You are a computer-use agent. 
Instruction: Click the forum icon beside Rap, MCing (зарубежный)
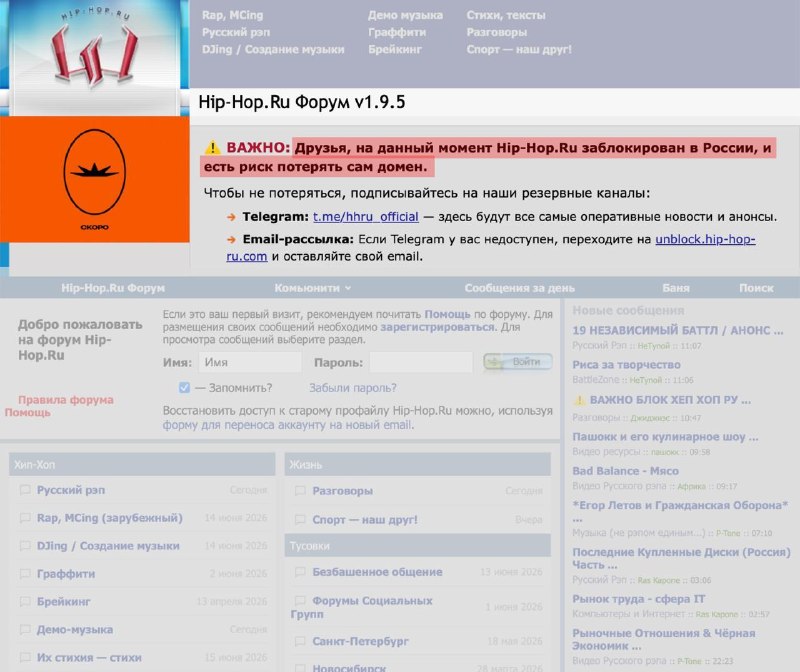(x=25, y=518)
